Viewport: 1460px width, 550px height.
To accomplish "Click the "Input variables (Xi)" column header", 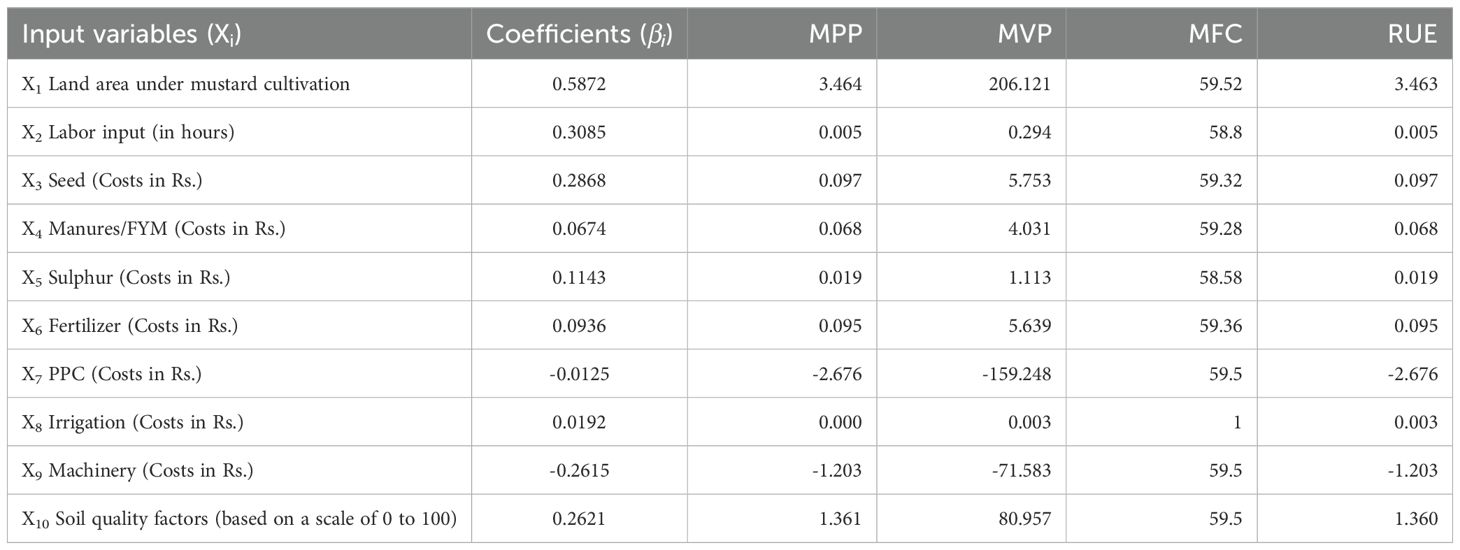I will pos(131,34).
